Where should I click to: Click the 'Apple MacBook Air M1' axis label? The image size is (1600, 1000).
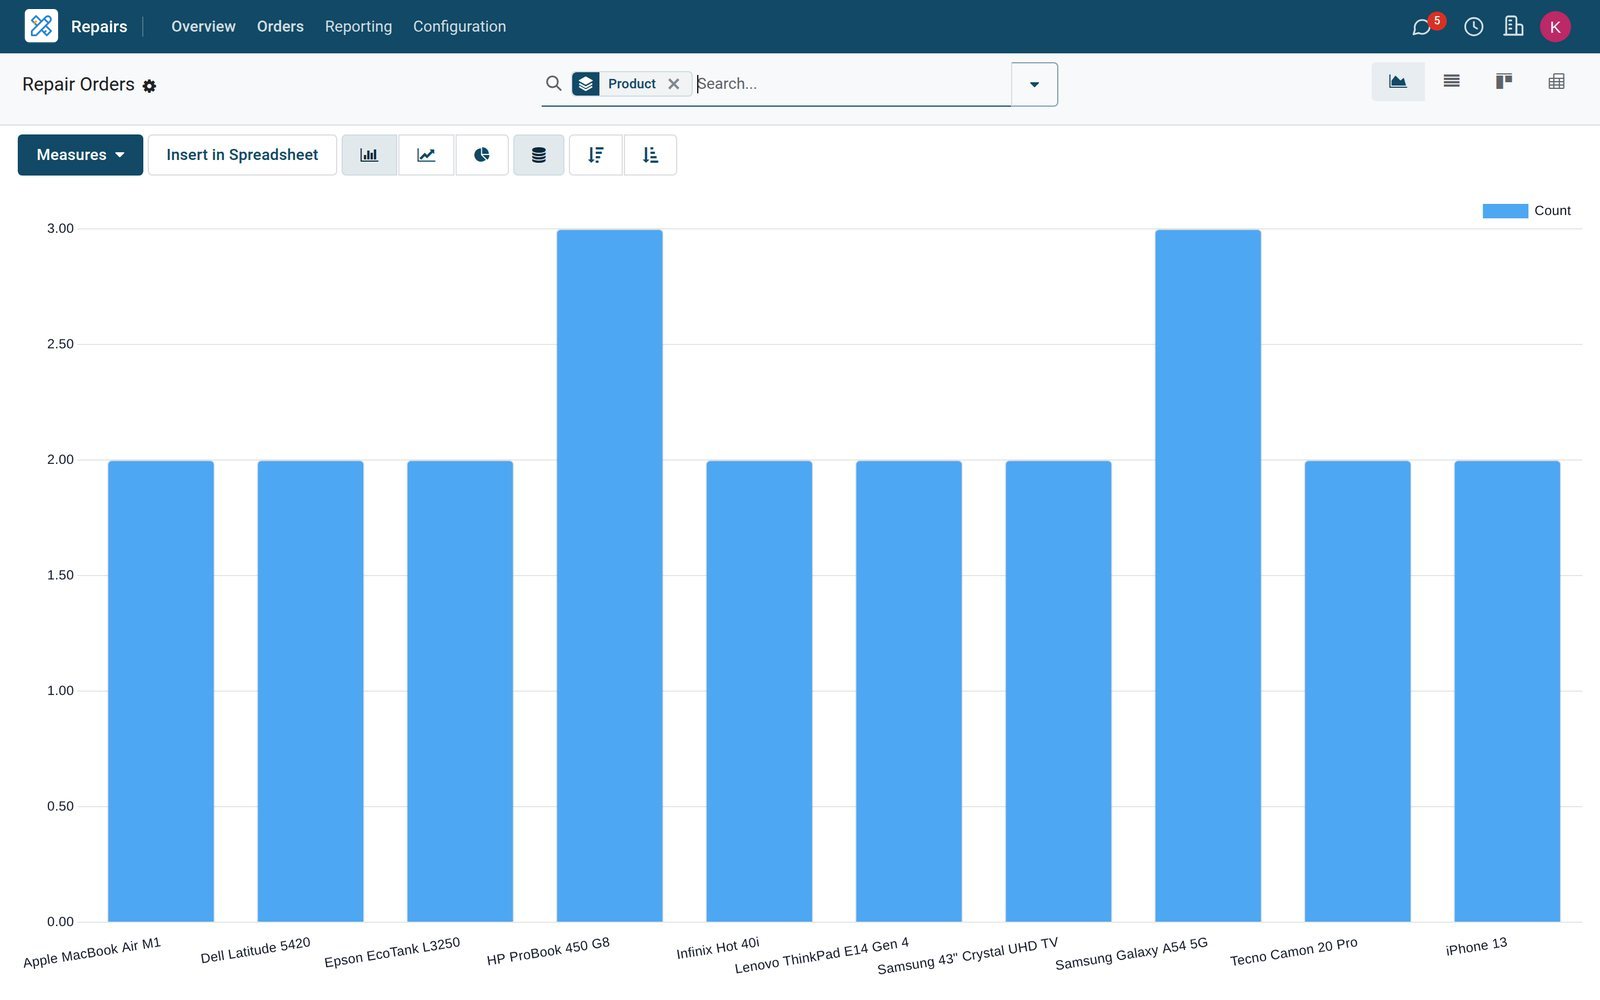[x=92, y=953]
